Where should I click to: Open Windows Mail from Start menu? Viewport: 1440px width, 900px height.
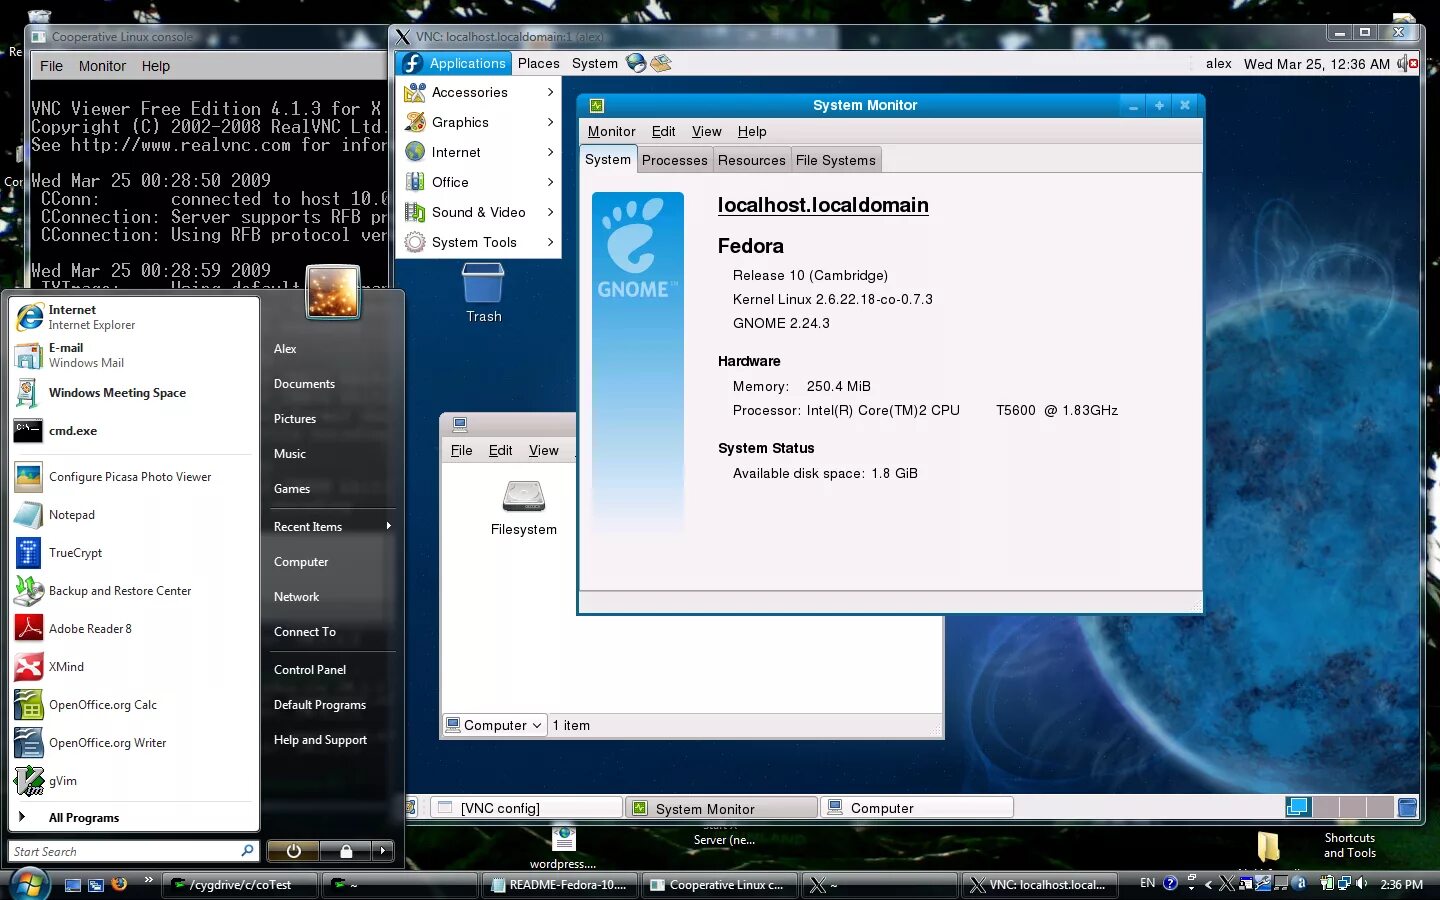point(133,355)
